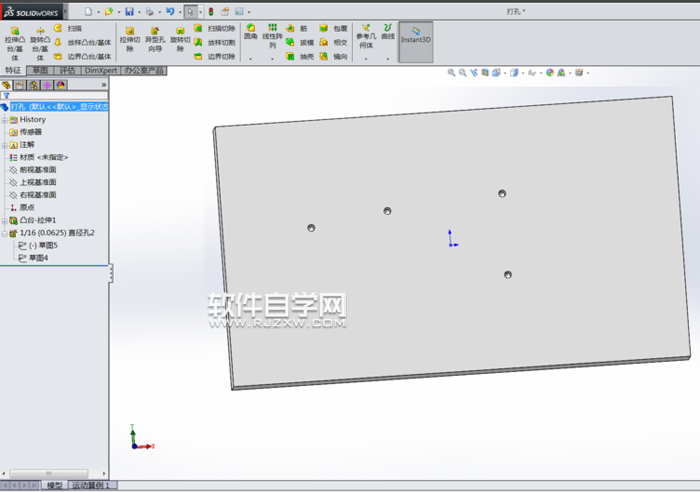Select the 扫描 sweep tool
The width and height of the screenshot is (700, 492).
coord(68,28)
